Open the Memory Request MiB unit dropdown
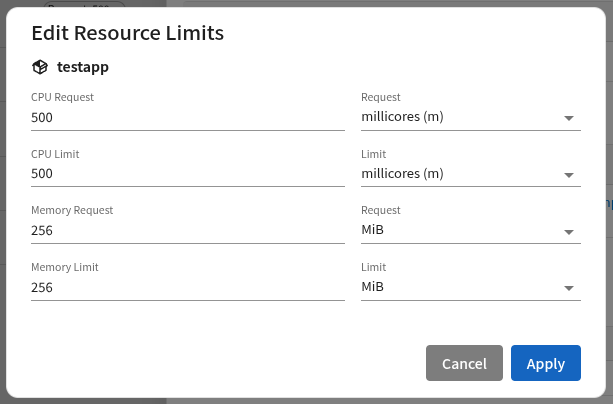The image size is (613, 404). point(458,231)
